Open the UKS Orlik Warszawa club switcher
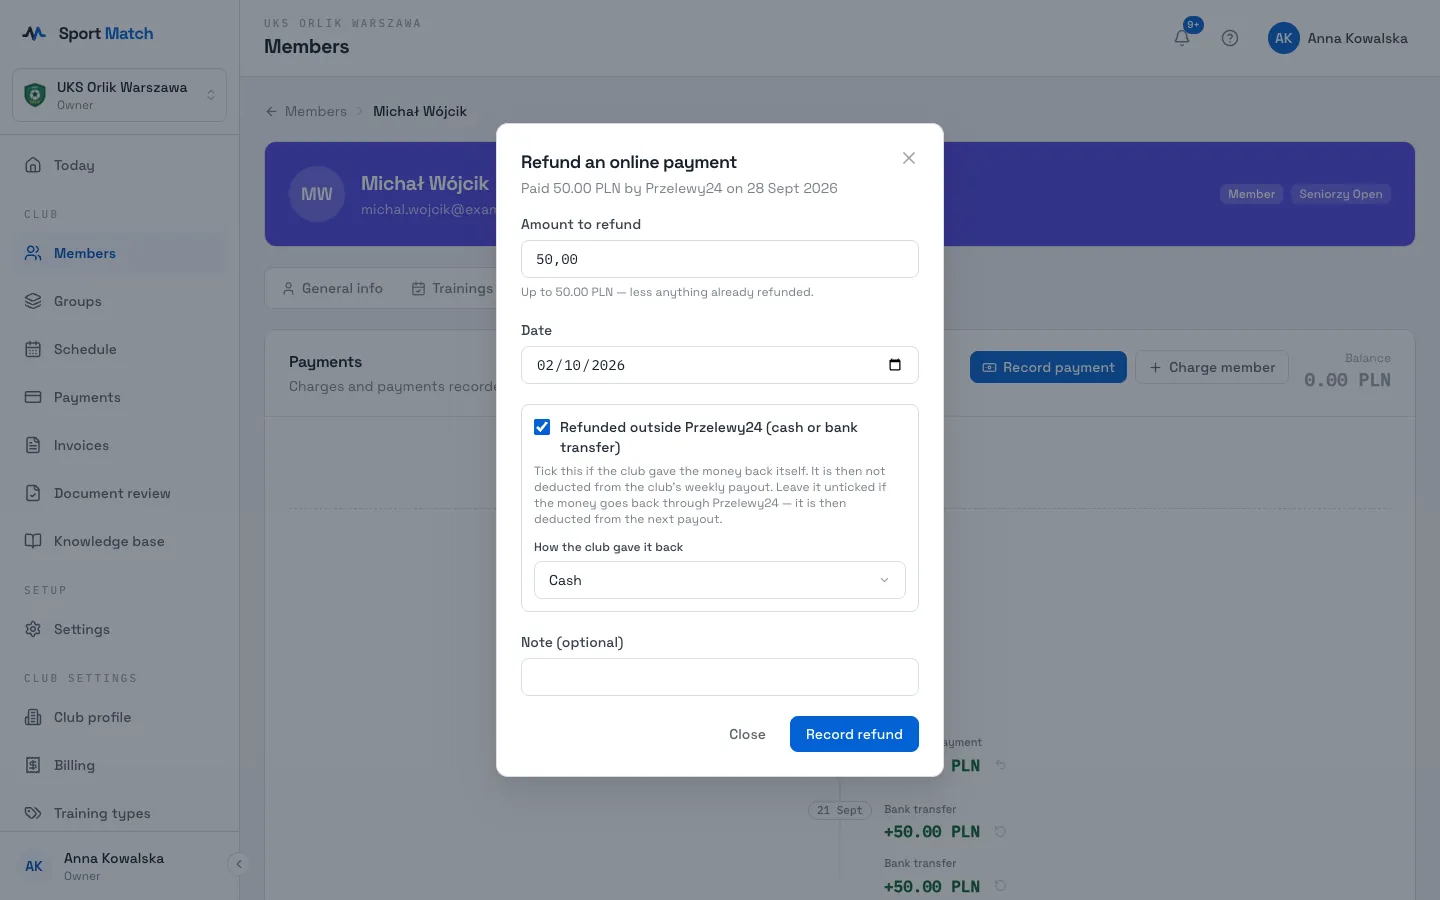1440x900 pixels. click(x=120, y=95)
